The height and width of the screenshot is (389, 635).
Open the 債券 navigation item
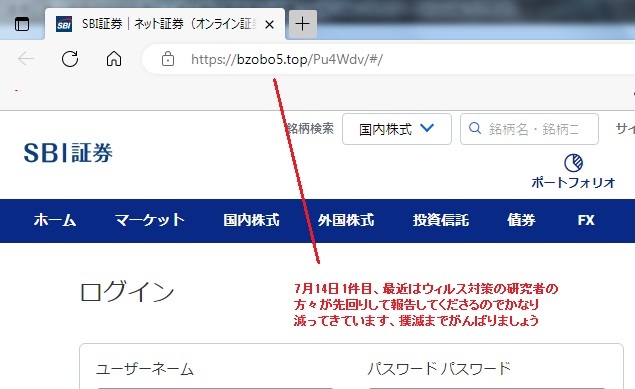(x=521, y=220)
